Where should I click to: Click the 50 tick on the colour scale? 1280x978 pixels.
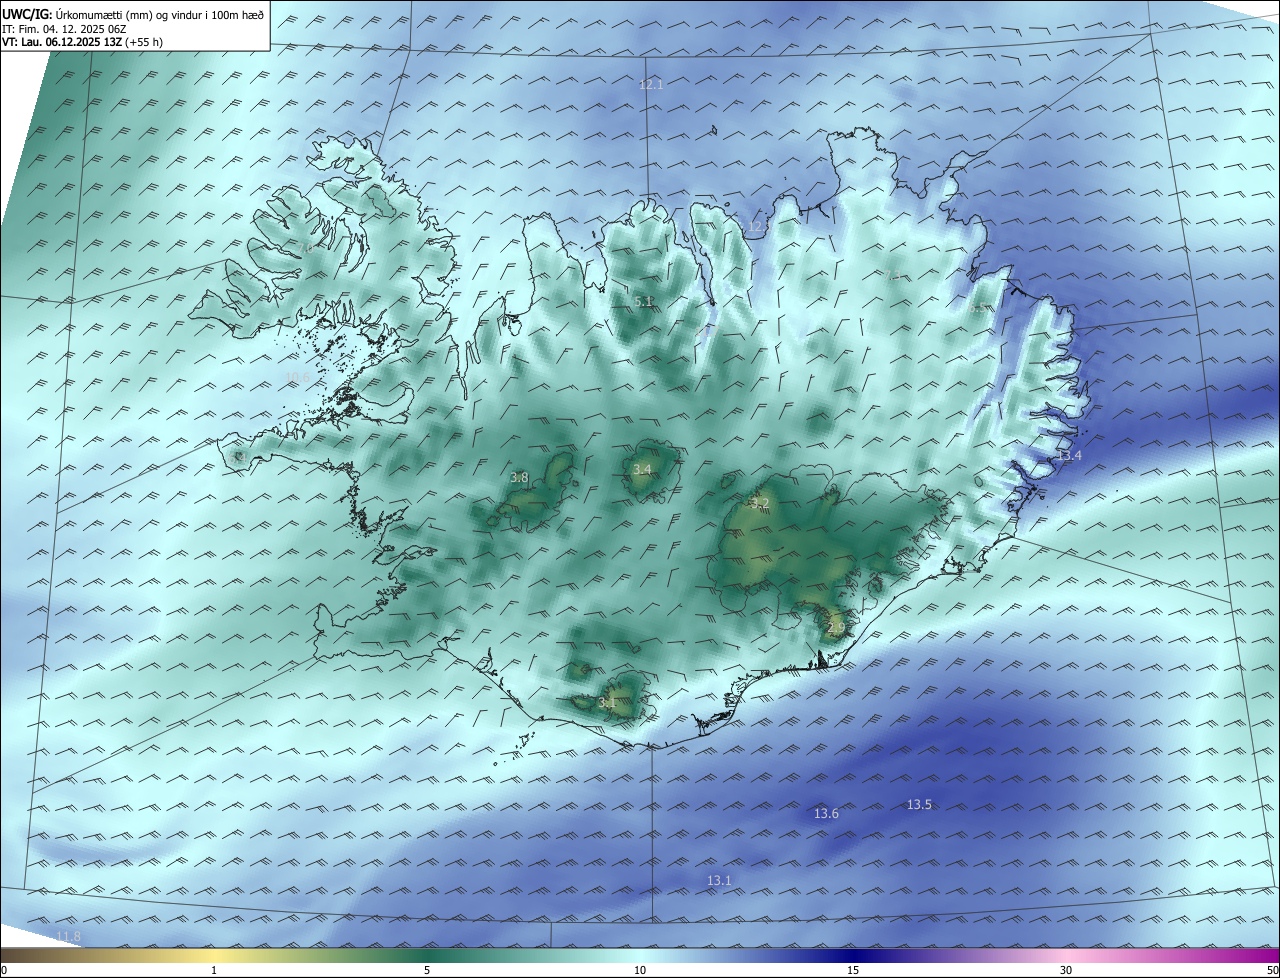[x=1272, y=970]
